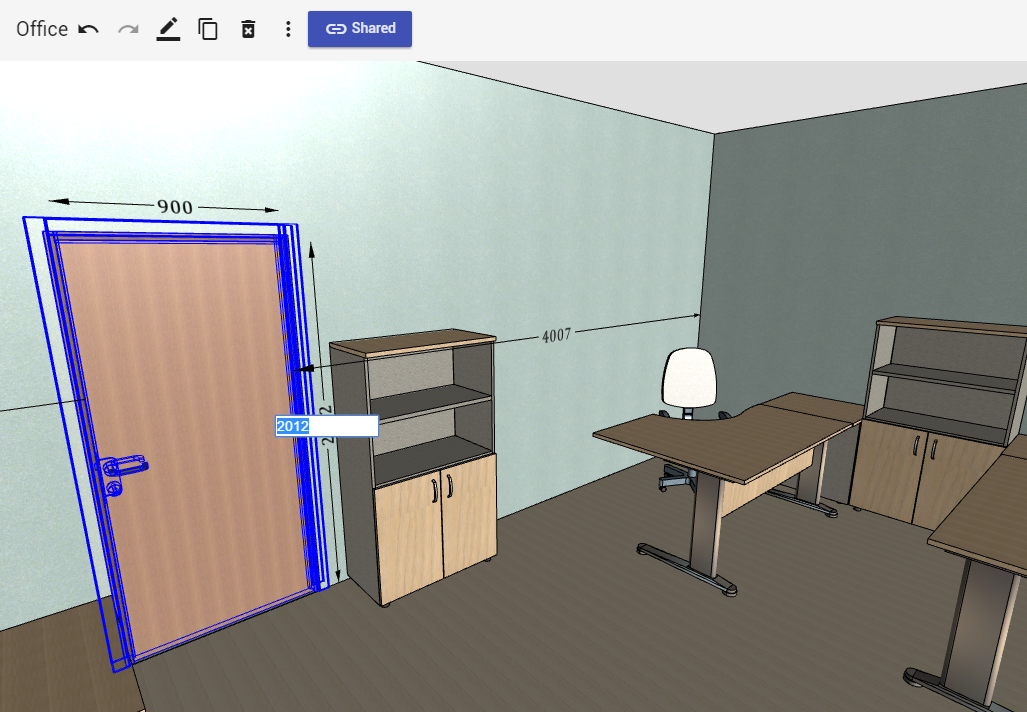The height and width of the screenshot is (712, 1027).
Task: Open the three-dot more options menu
Action: [x=288, y=29]
